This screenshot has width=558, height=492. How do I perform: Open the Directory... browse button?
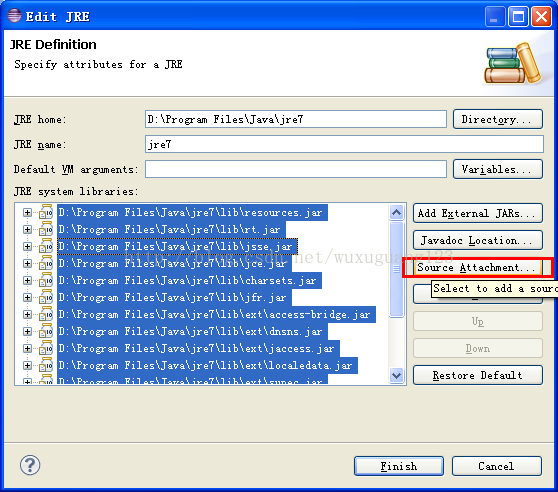pos(498,119)
